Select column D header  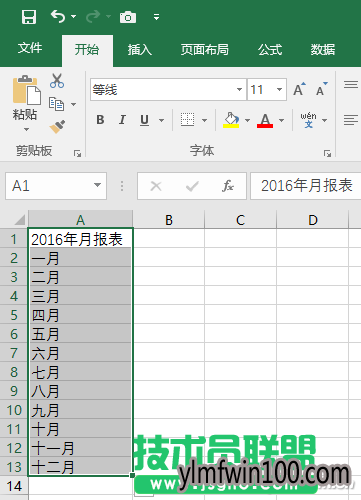pyautogui.click(x=313, y=220)
